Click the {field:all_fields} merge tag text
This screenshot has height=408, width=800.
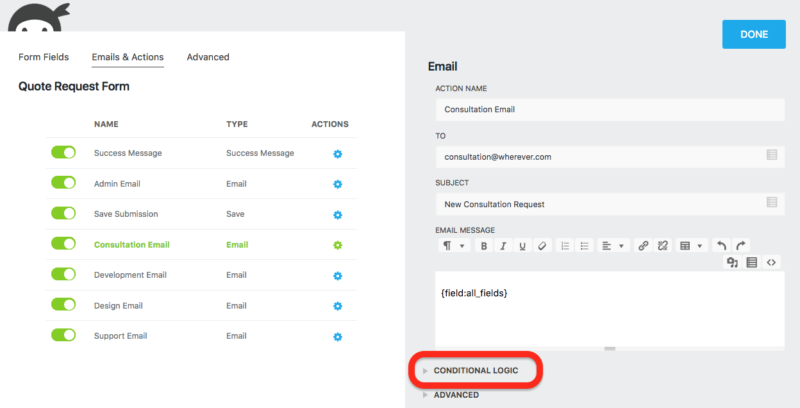pyautogui.click(x=474, y=293)
